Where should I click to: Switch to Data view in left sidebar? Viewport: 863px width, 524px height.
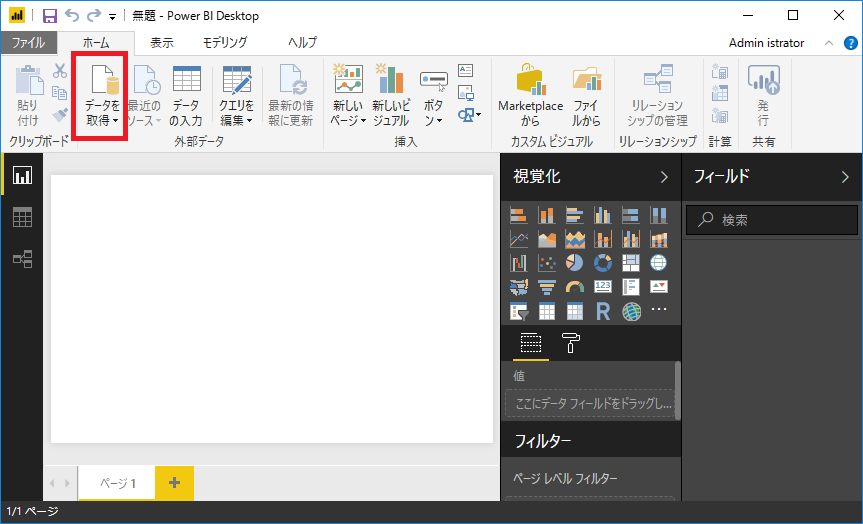(23, 217)
